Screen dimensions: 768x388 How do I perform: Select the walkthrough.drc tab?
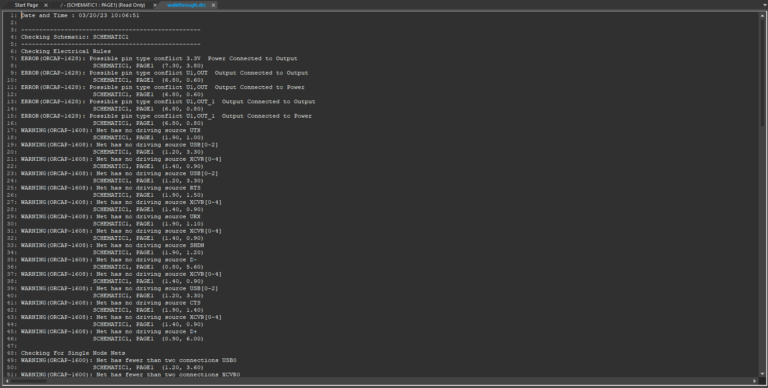pyautogui.click(x=186, y=5)
